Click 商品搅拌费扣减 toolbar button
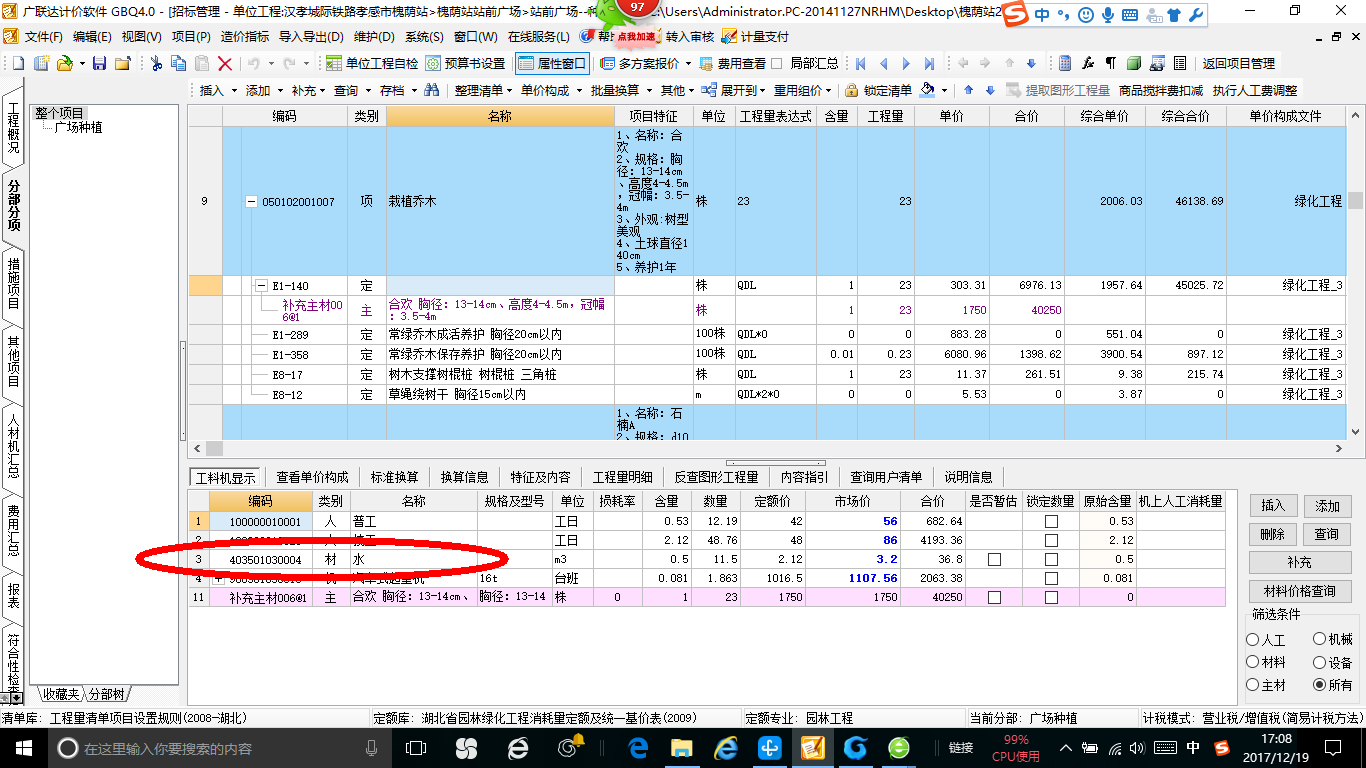The height and width of the screenshot is (768, 1366). [x=1161, y=90]
